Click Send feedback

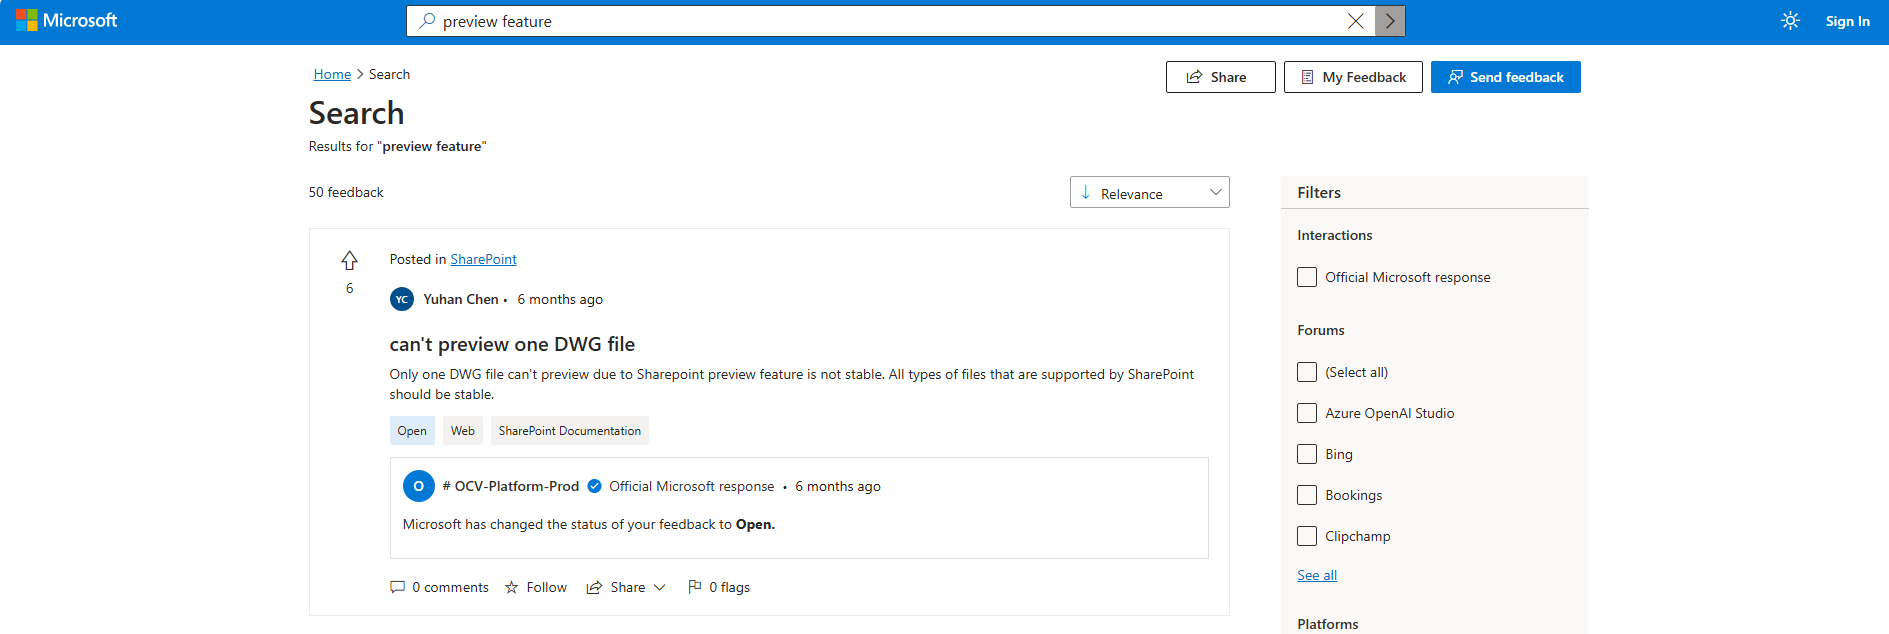(1505, 77)
